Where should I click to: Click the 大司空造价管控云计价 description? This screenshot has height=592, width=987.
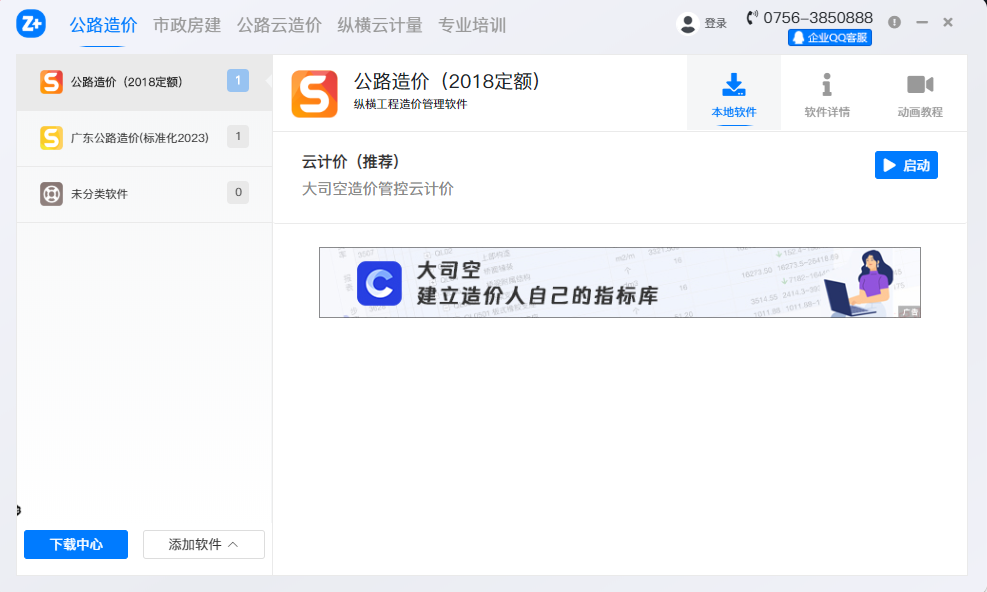click(378, 189)
